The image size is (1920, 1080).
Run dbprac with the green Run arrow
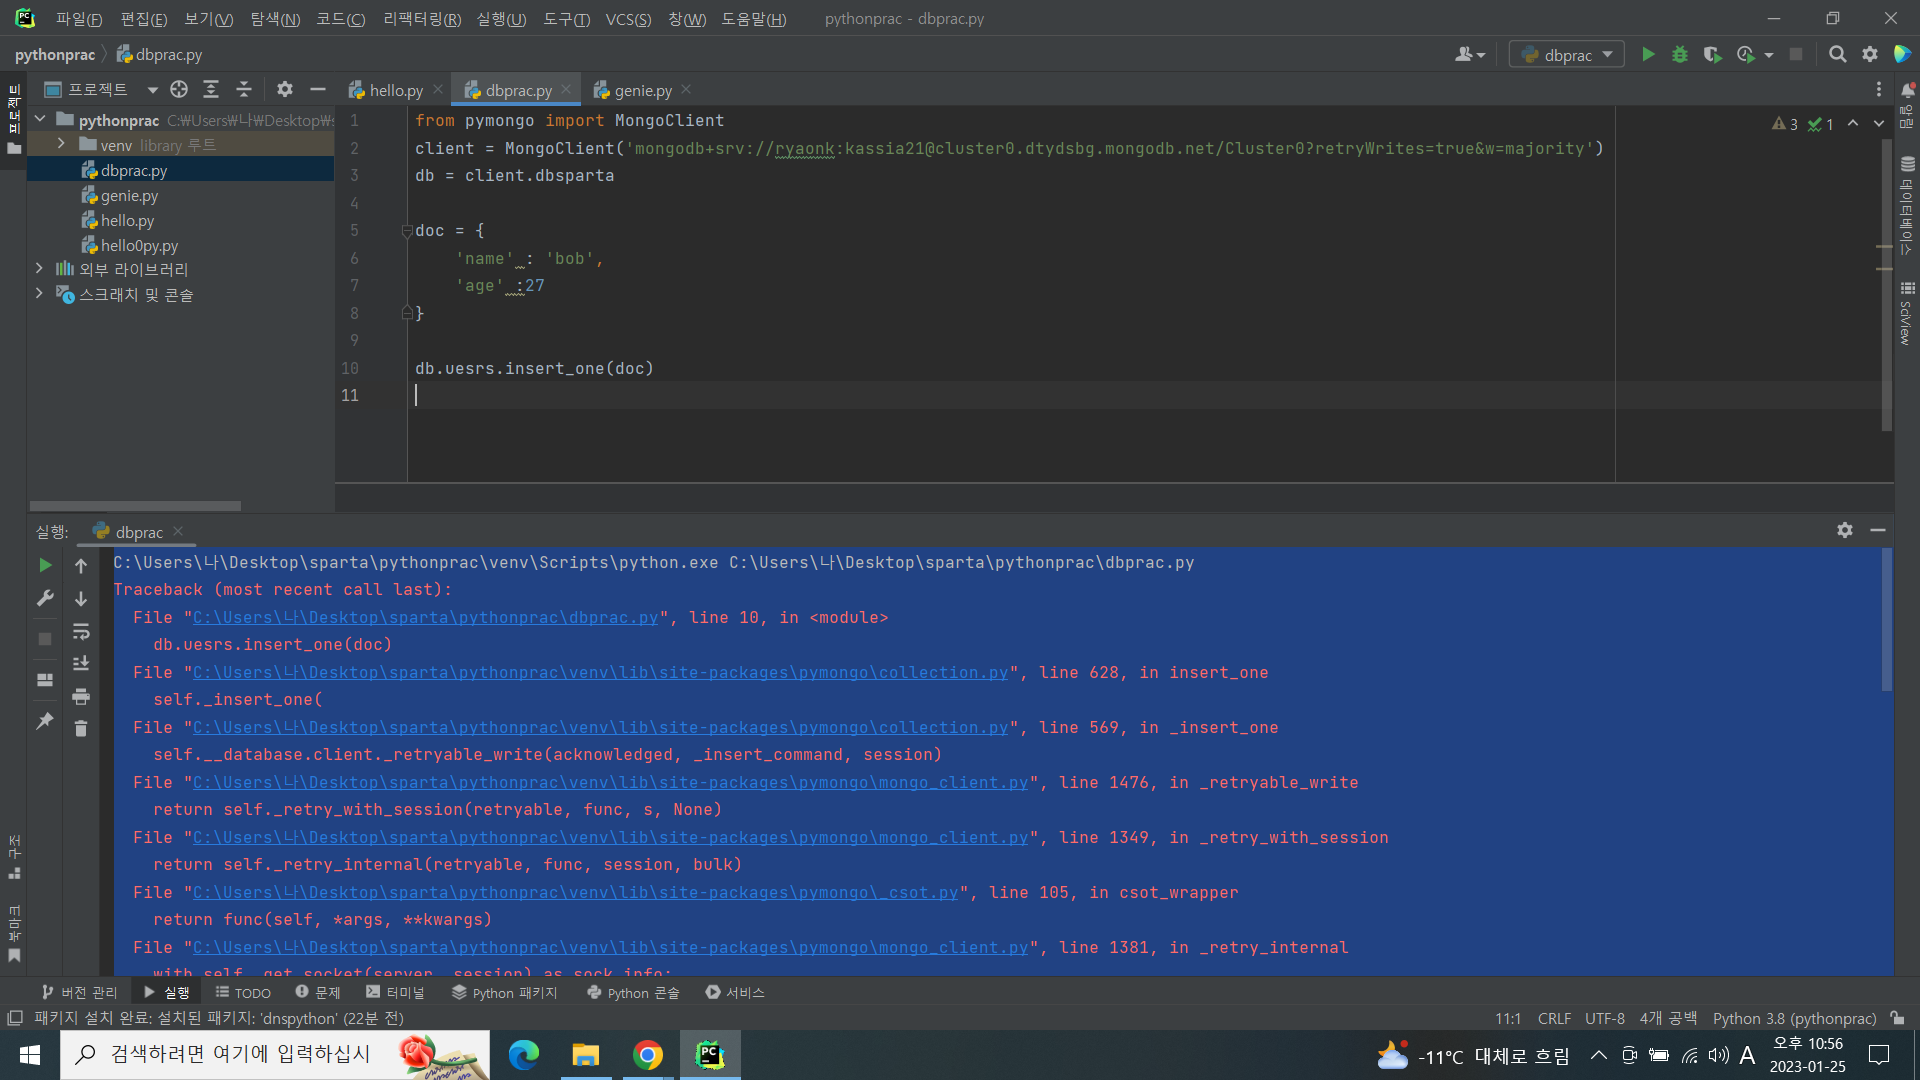pos(1648,55)
